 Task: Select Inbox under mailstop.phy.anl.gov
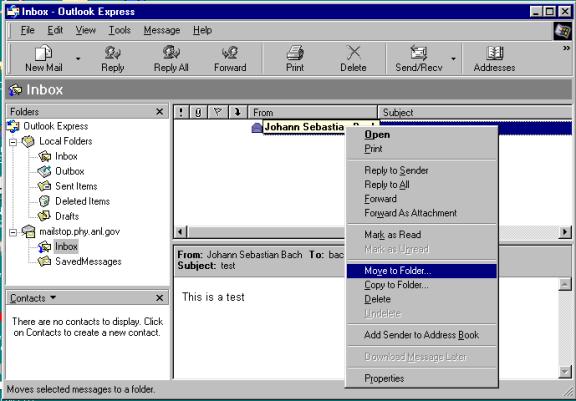tap(66, 246)
